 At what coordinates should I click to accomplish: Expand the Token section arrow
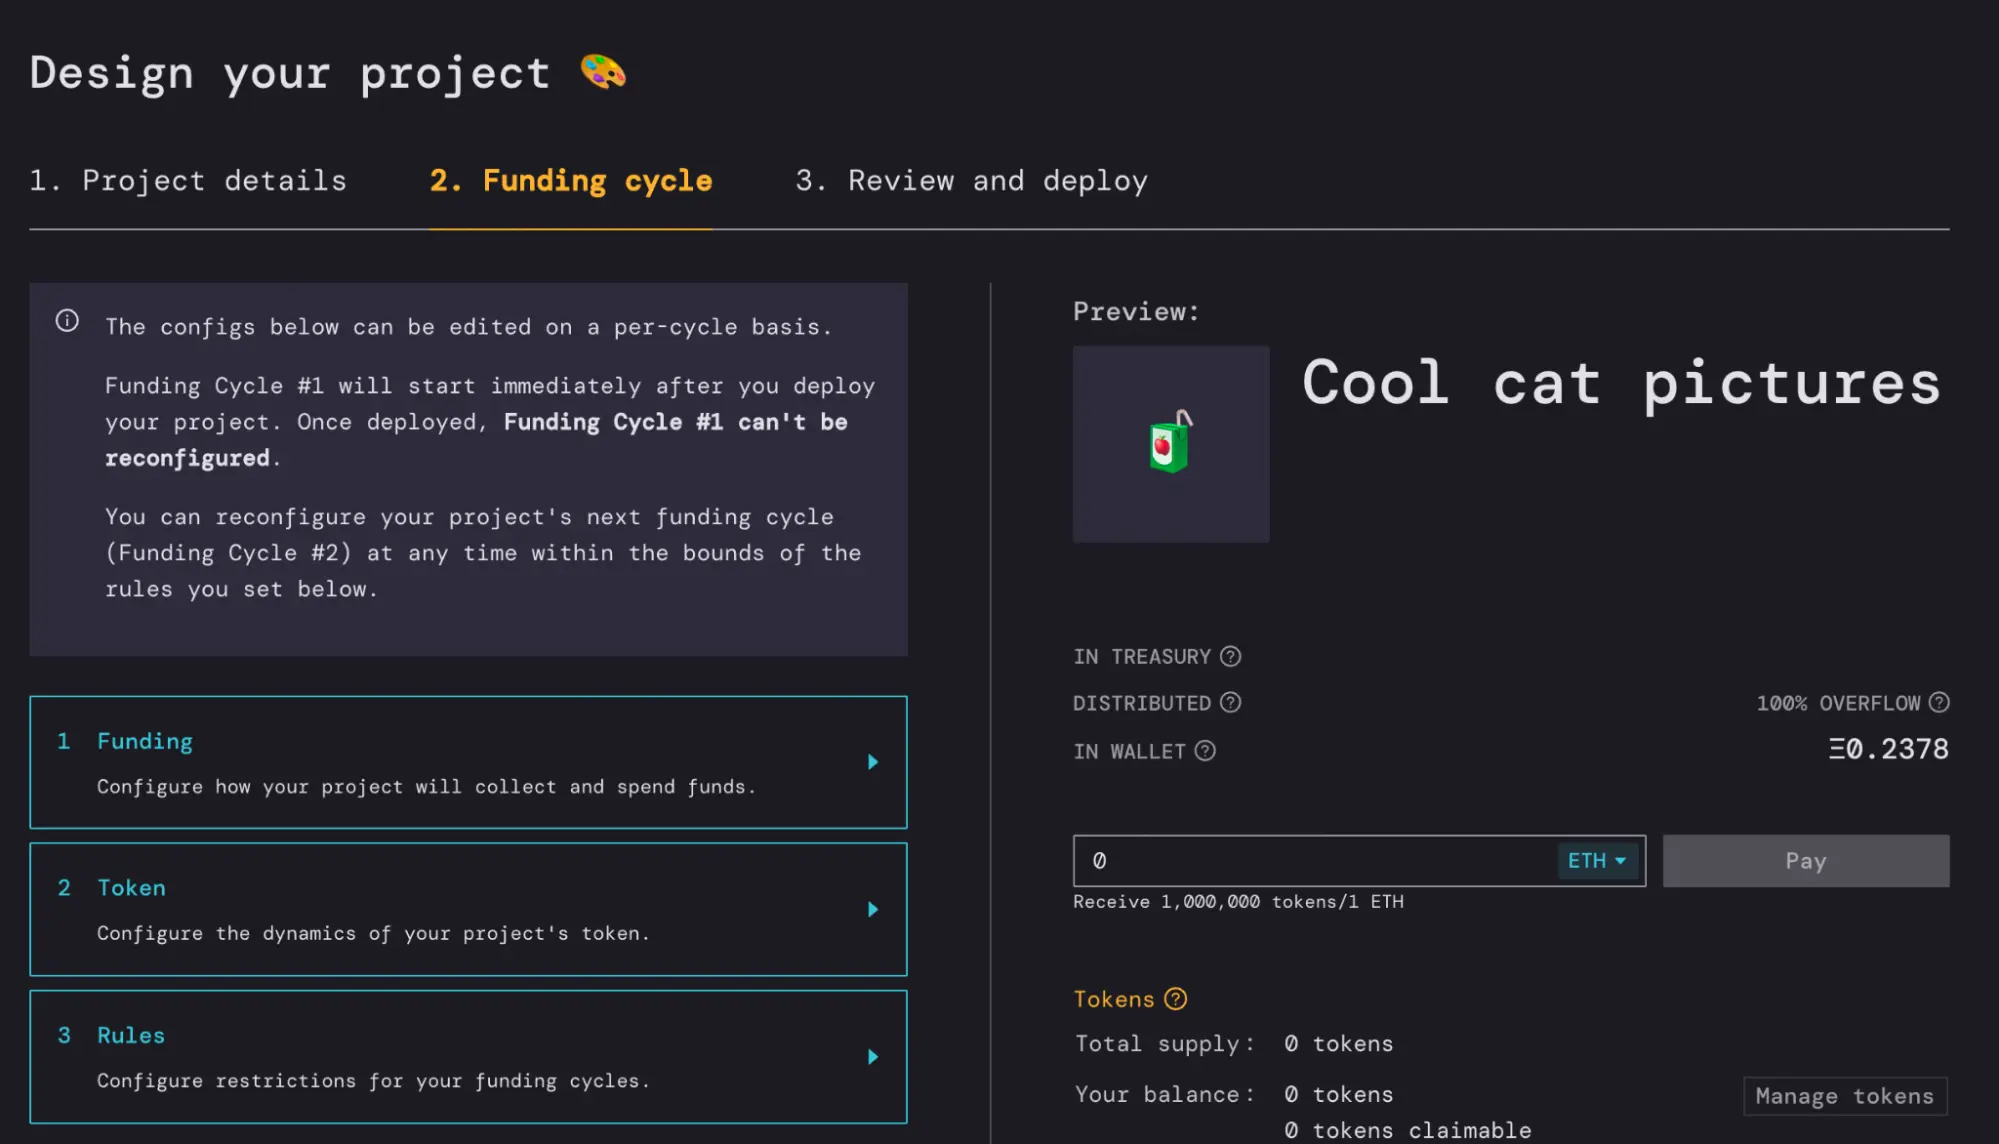pyautogui.click(x=873, y=909)
